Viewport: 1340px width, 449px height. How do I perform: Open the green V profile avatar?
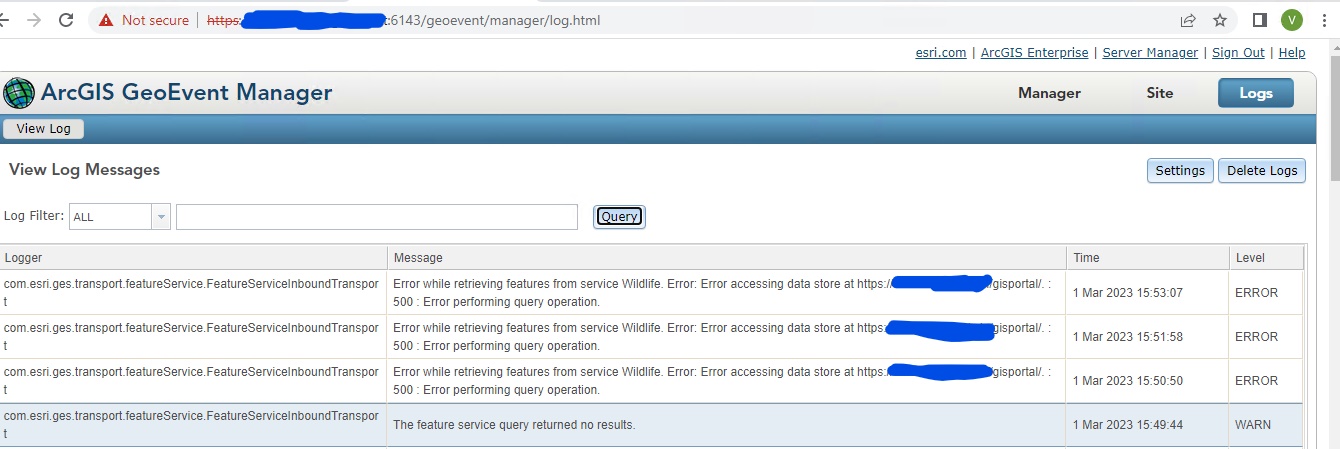point(1292,20)
